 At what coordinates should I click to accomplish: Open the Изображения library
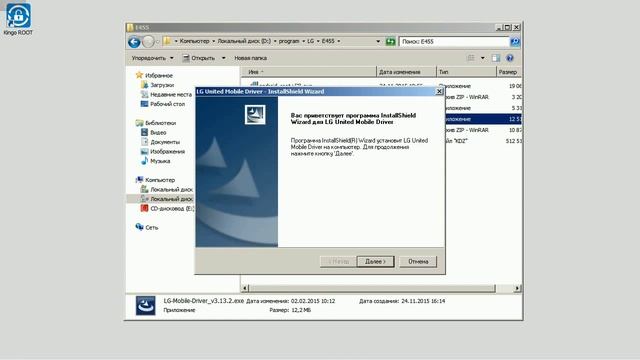tap(163, 151)
